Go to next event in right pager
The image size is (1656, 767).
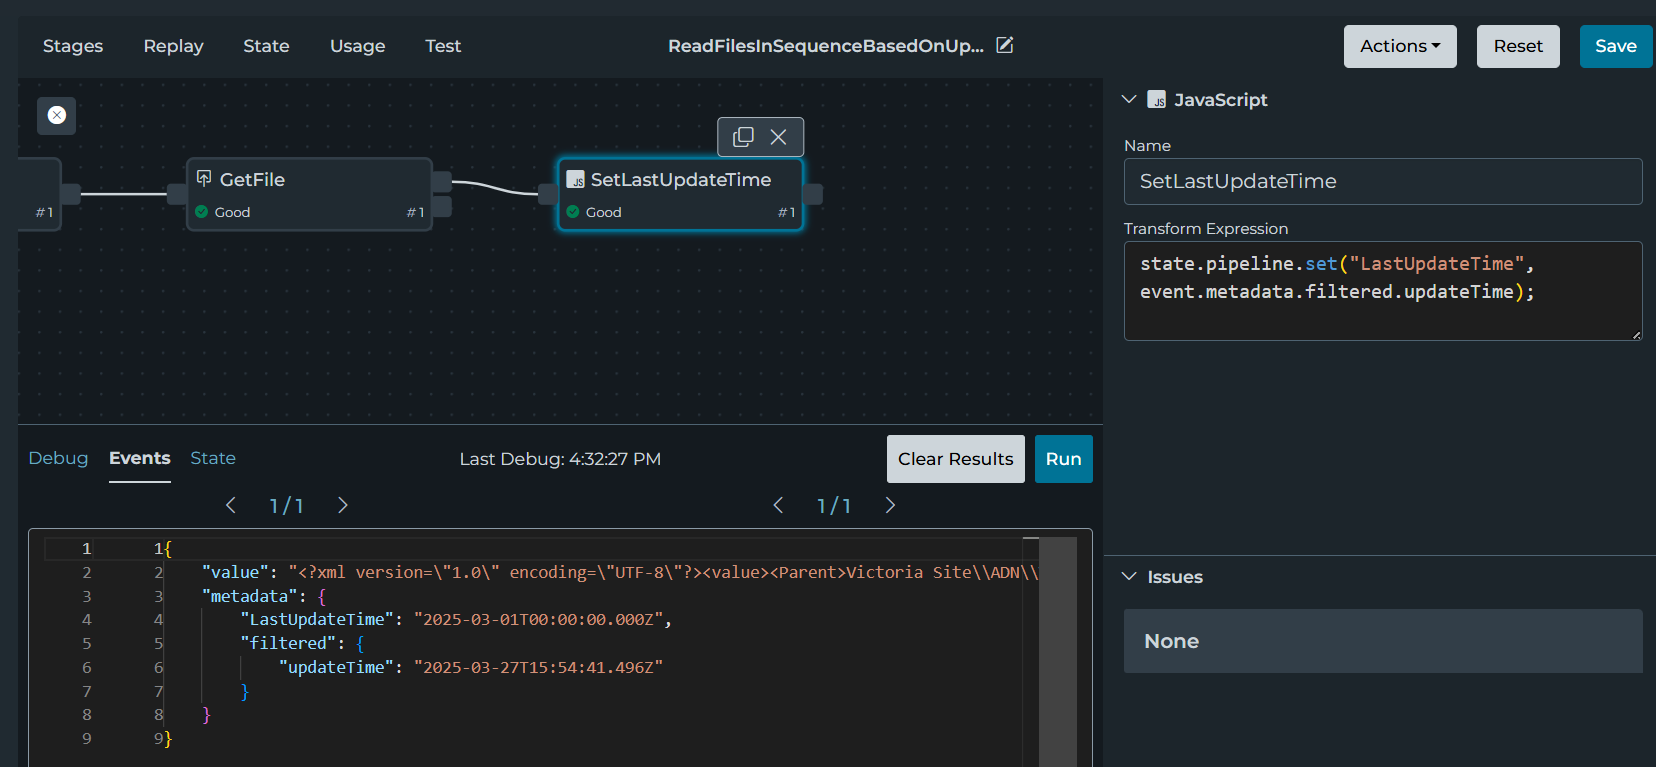pos(890,505)
